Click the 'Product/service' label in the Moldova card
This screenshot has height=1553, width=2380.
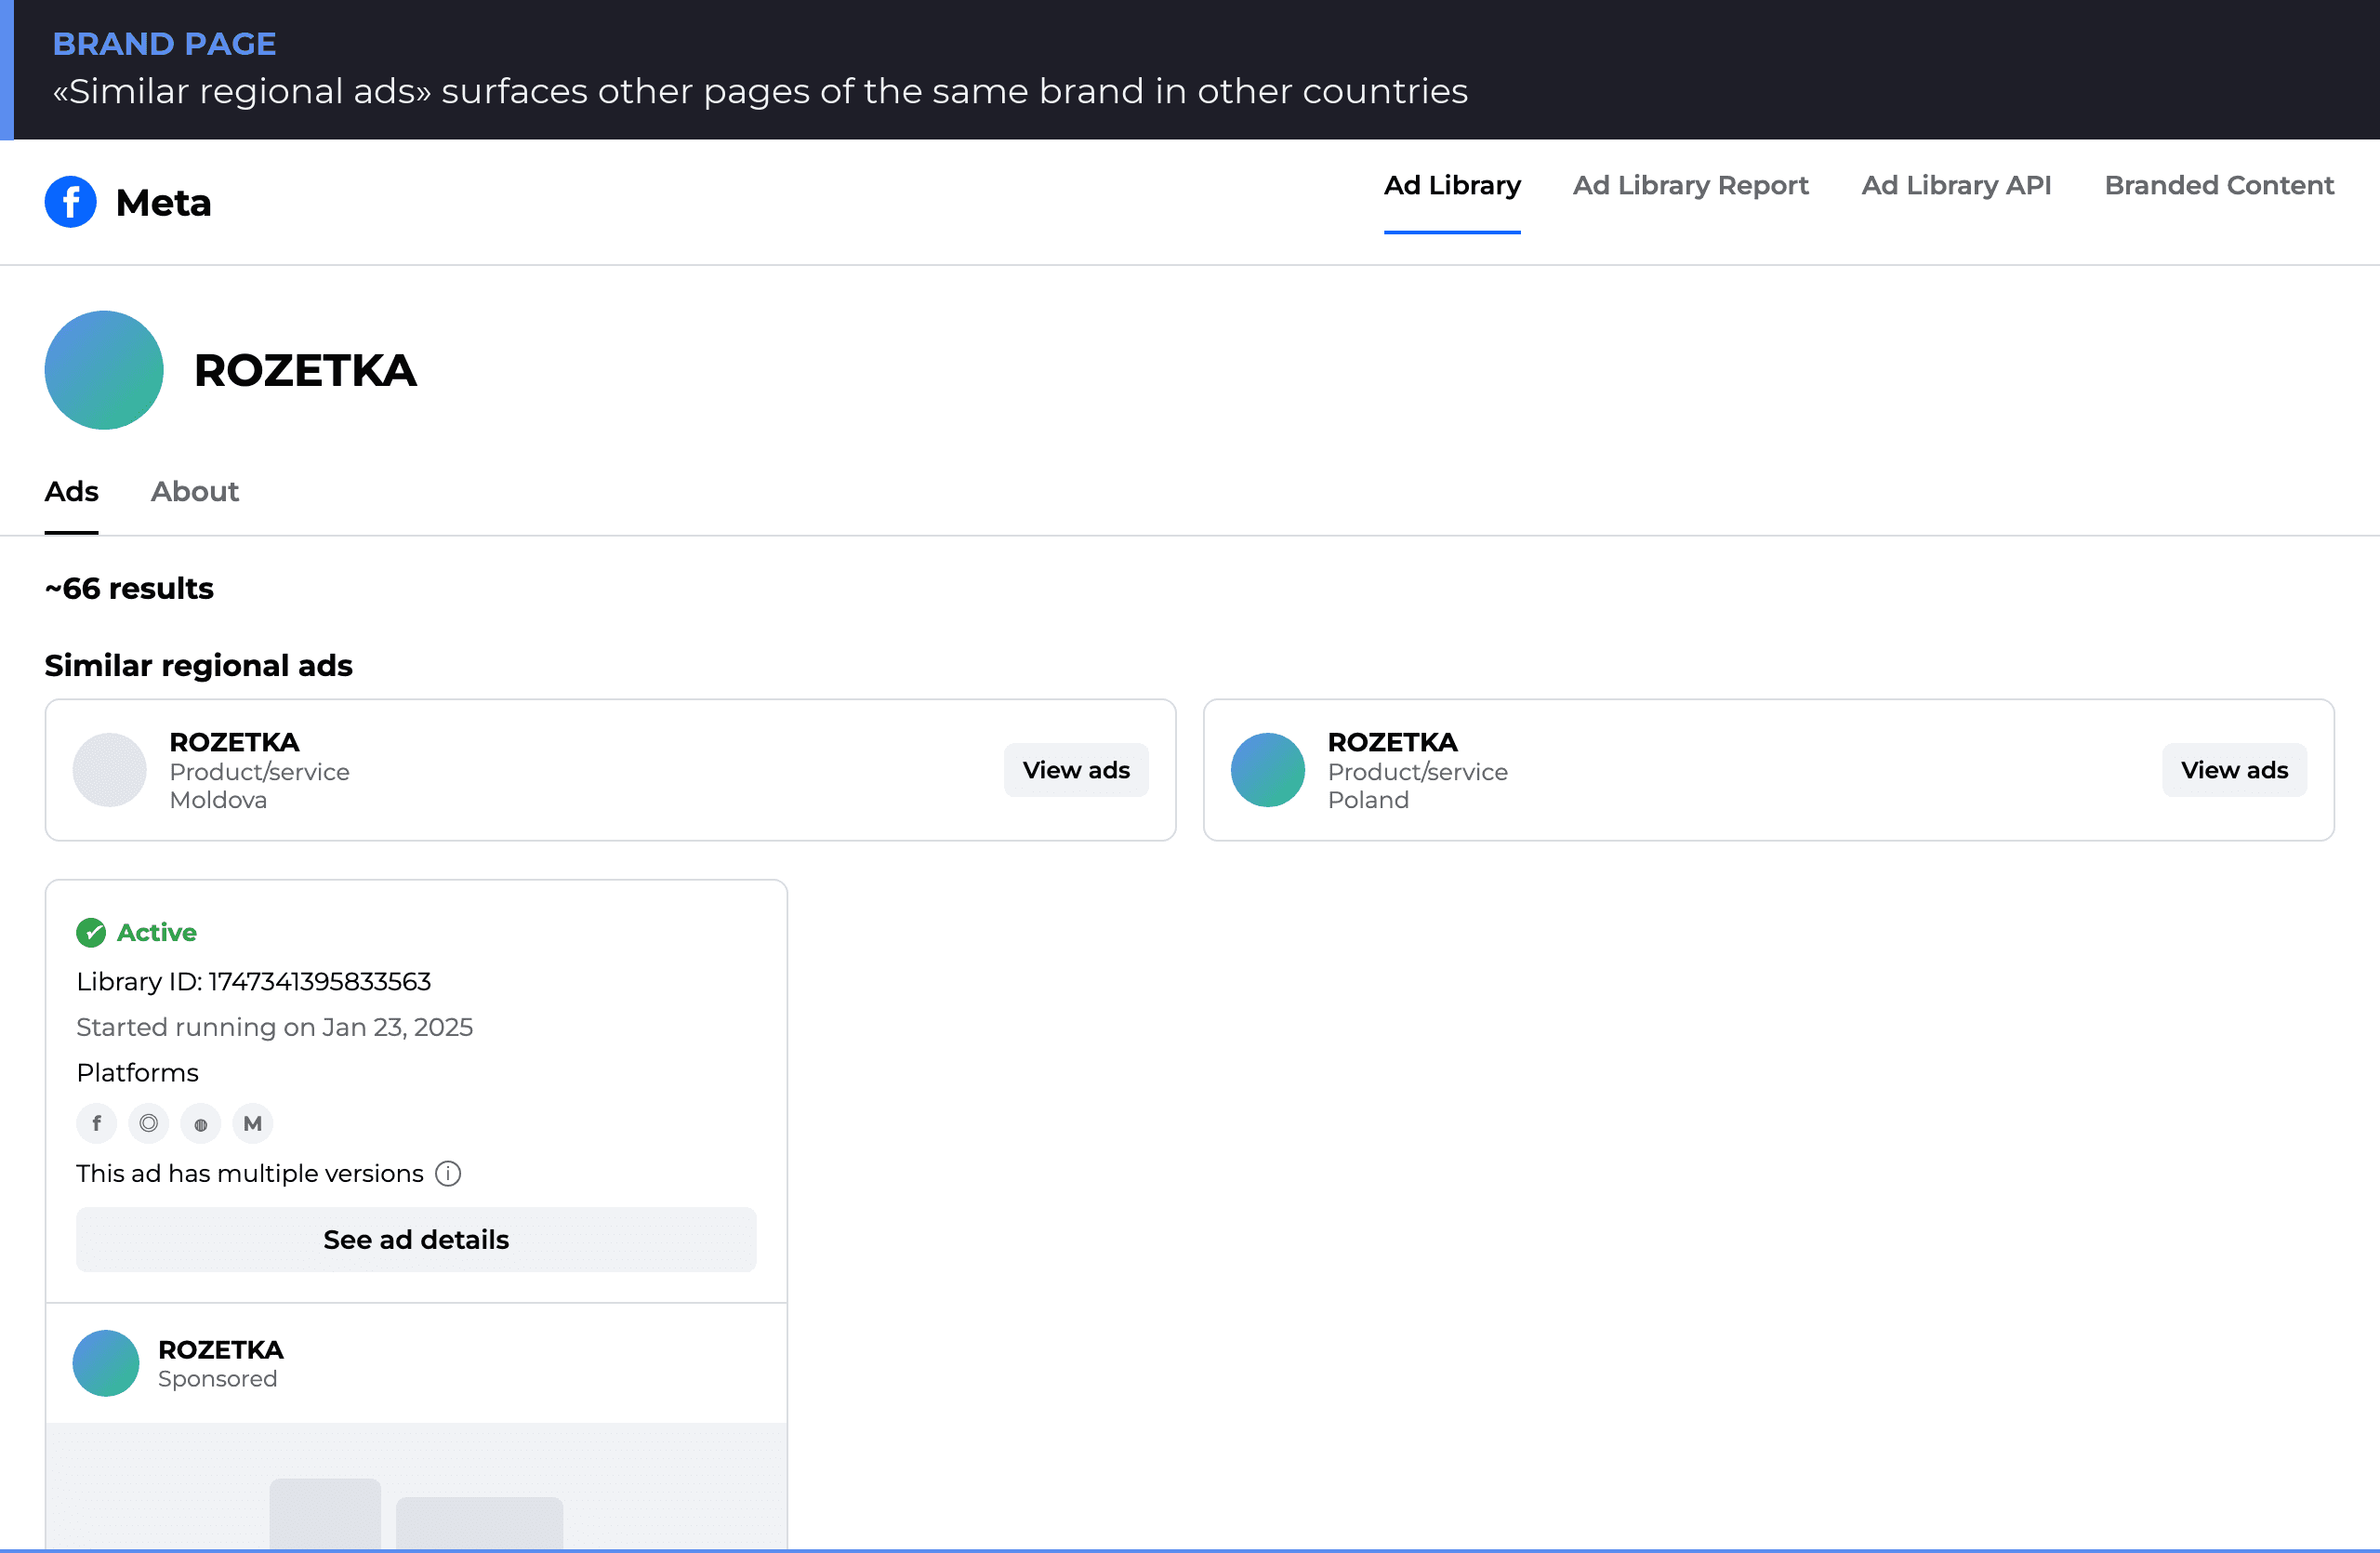click(259, 772)
